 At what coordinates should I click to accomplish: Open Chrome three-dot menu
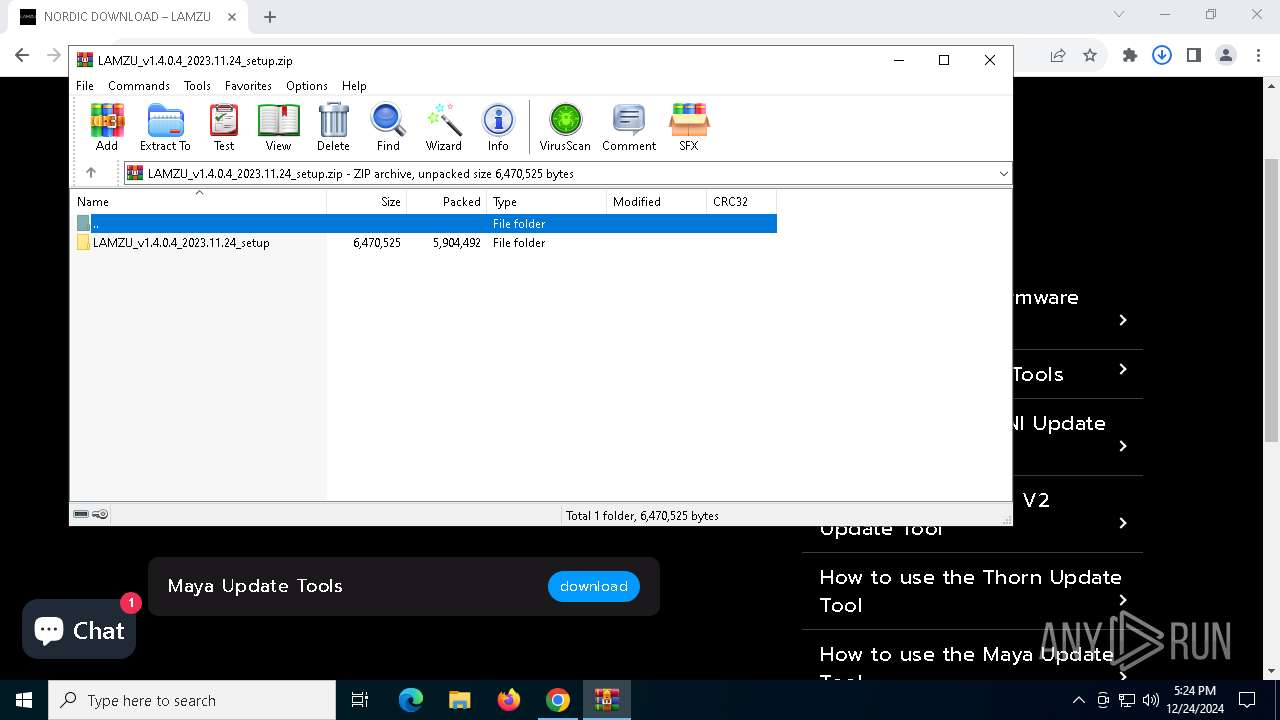pyautogui.click(x=1258, y=56)
